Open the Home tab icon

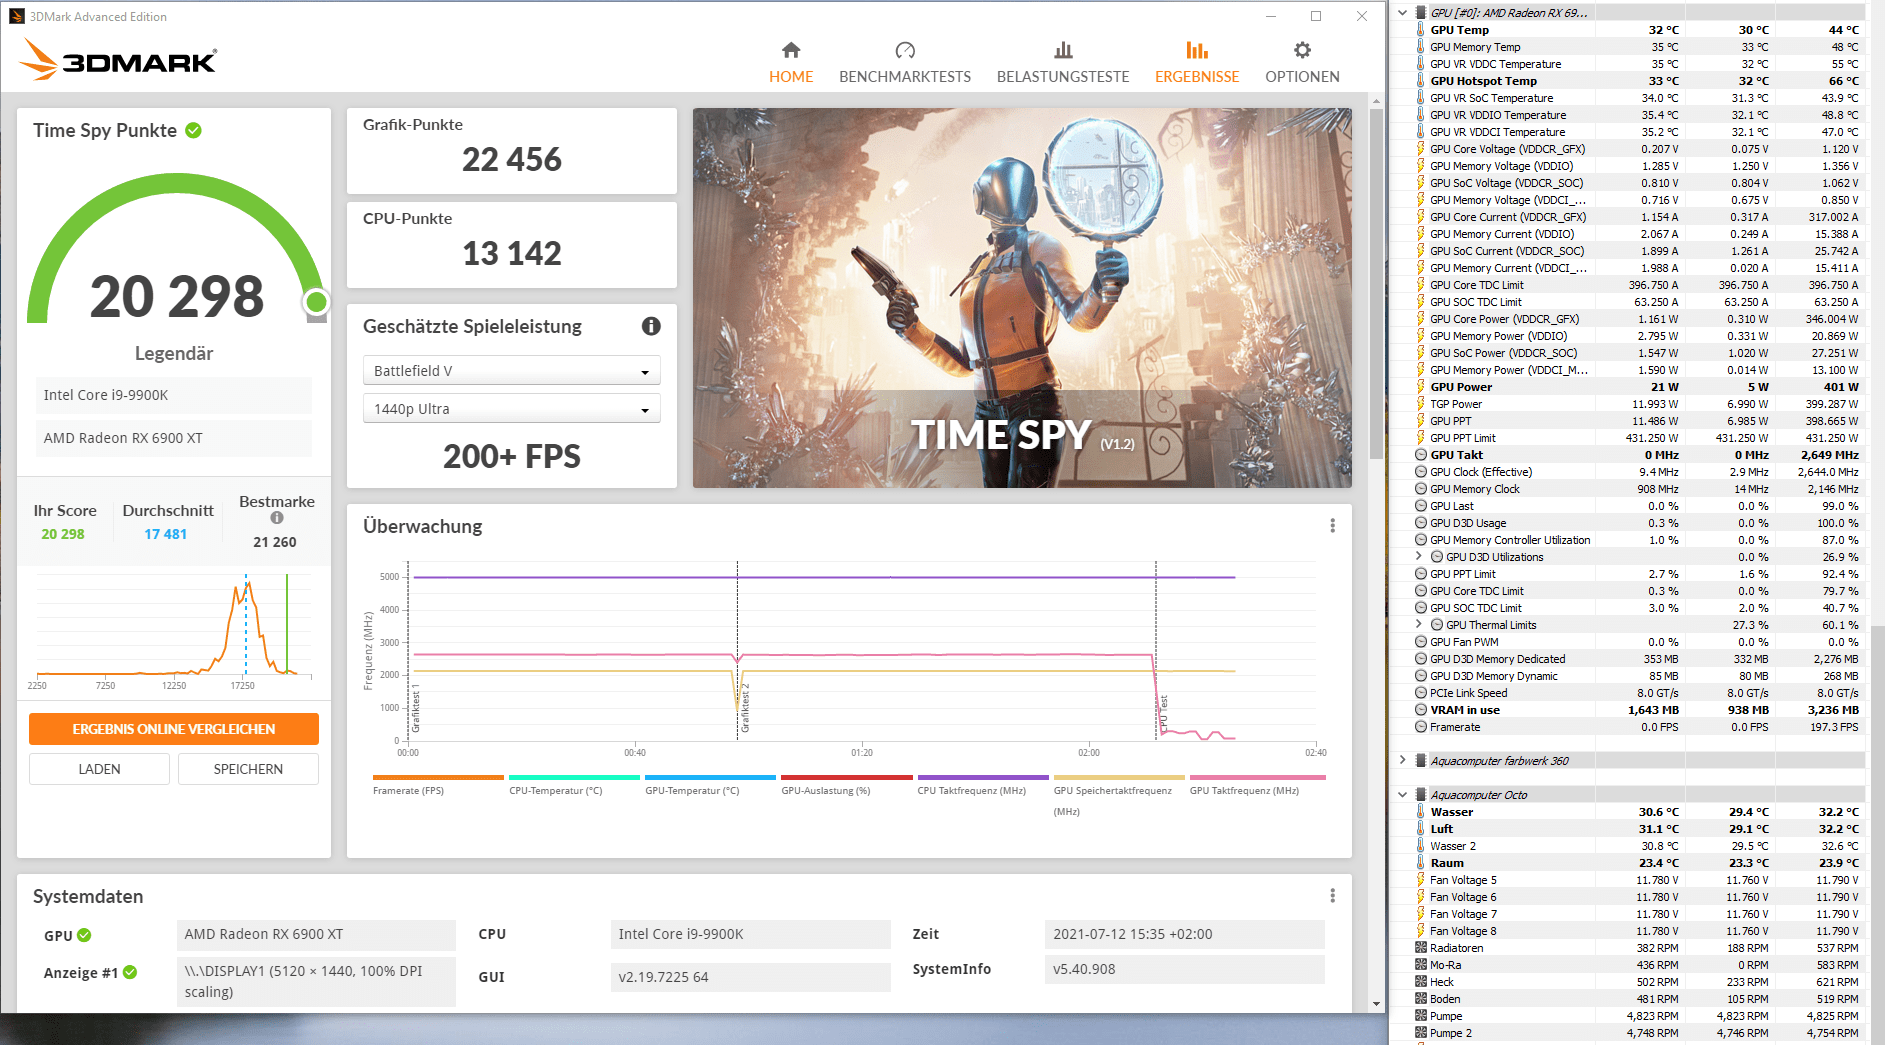pos(791,50)
